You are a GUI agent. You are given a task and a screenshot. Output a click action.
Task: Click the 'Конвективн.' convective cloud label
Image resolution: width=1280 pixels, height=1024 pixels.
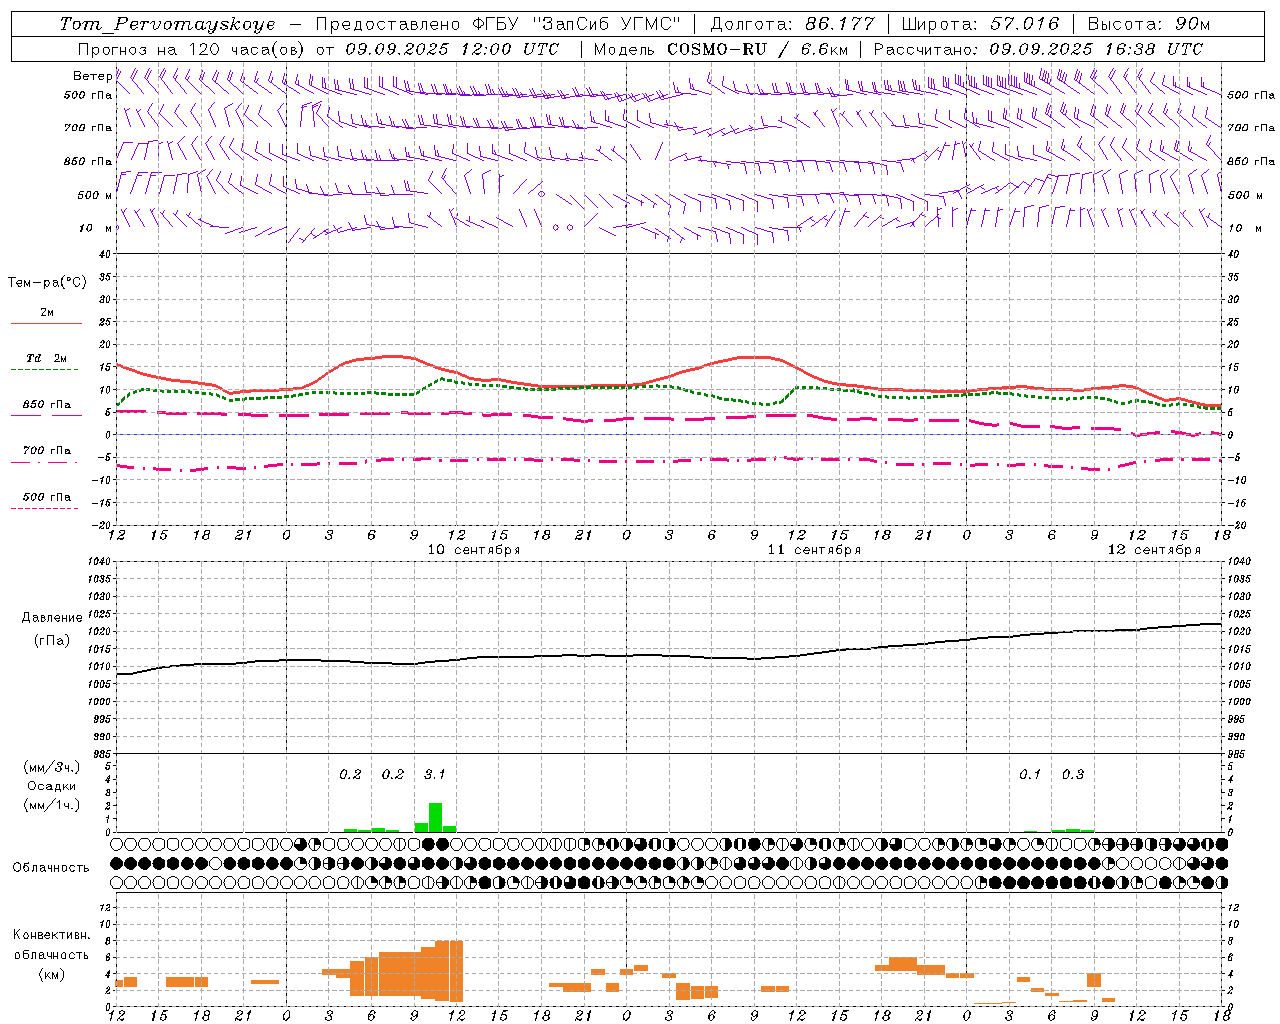coord(52,935)
